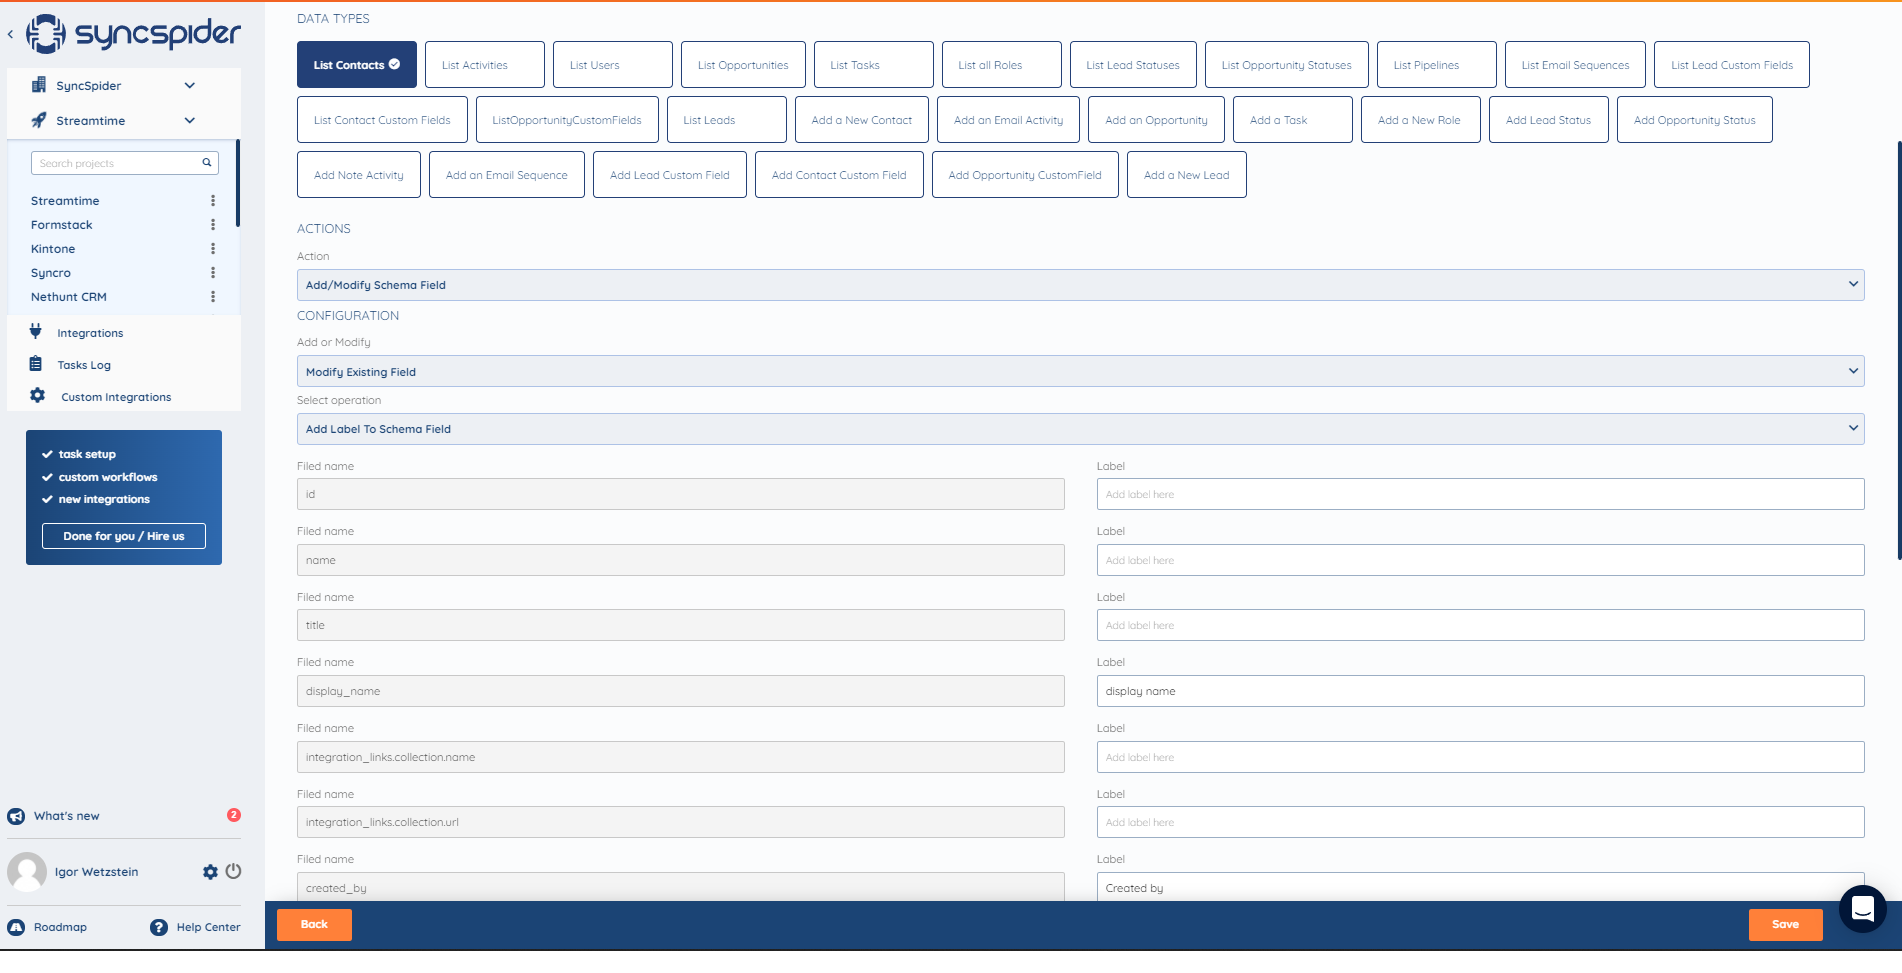Click the Help Center question mark icon
Screen dimensions: 1902x973
tap(159, 927)
